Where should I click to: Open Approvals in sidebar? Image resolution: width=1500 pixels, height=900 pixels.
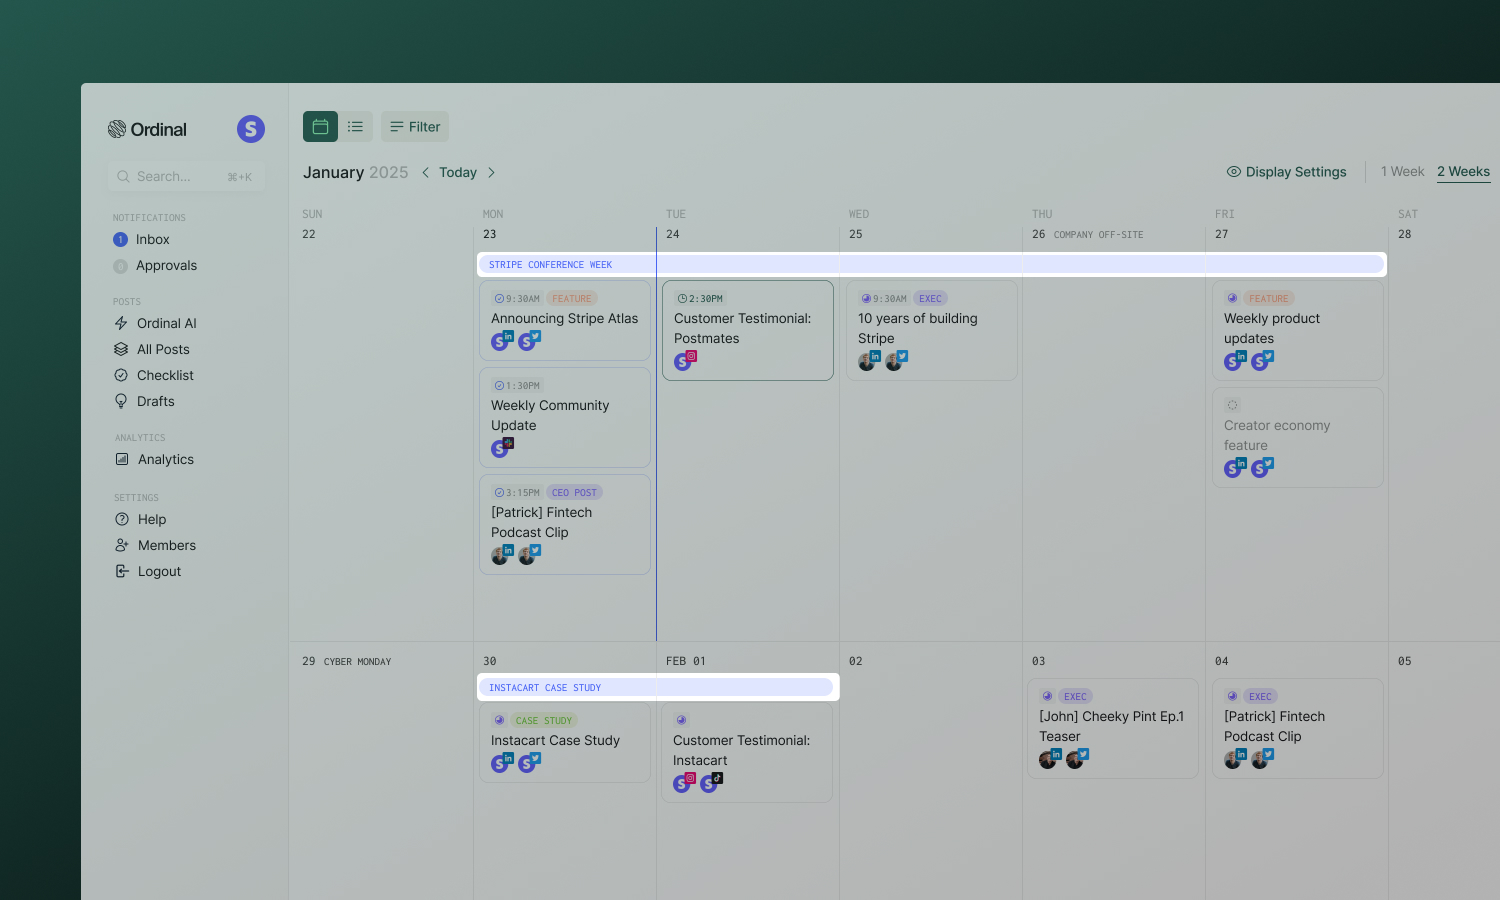[x=166, y=265]
